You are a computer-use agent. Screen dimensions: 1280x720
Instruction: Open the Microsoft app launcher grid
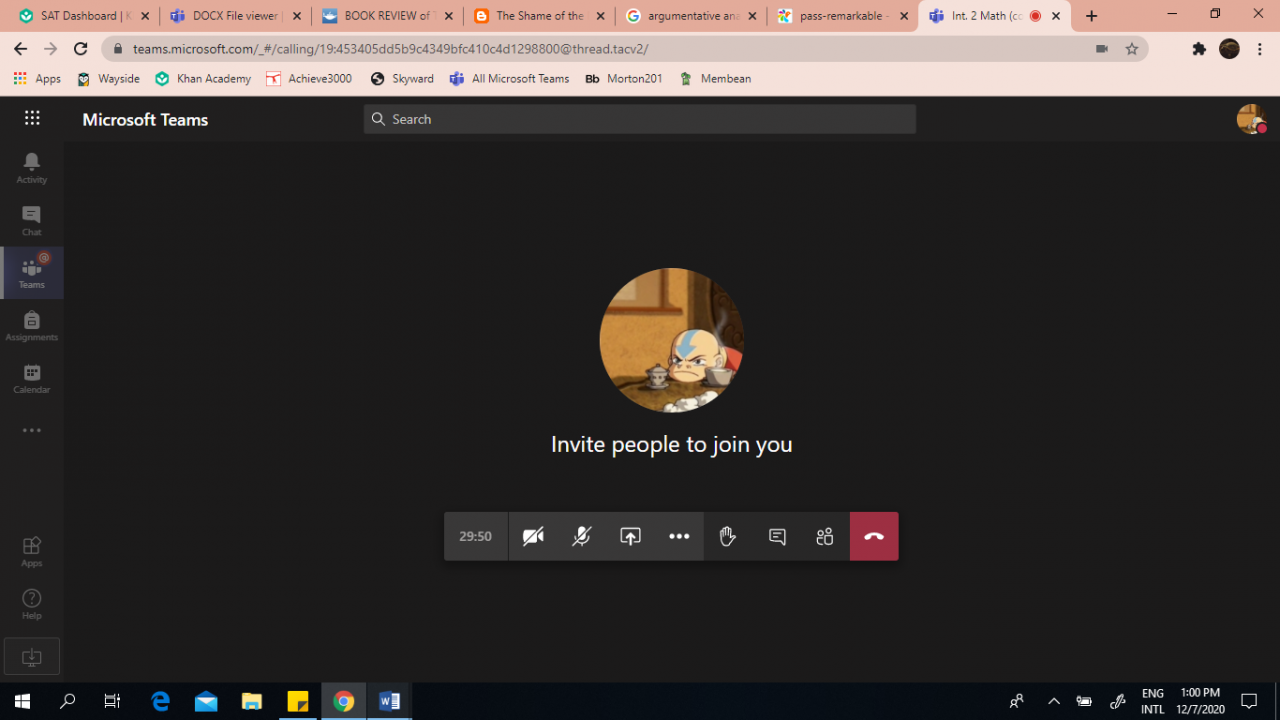click(x=32, y=118)
